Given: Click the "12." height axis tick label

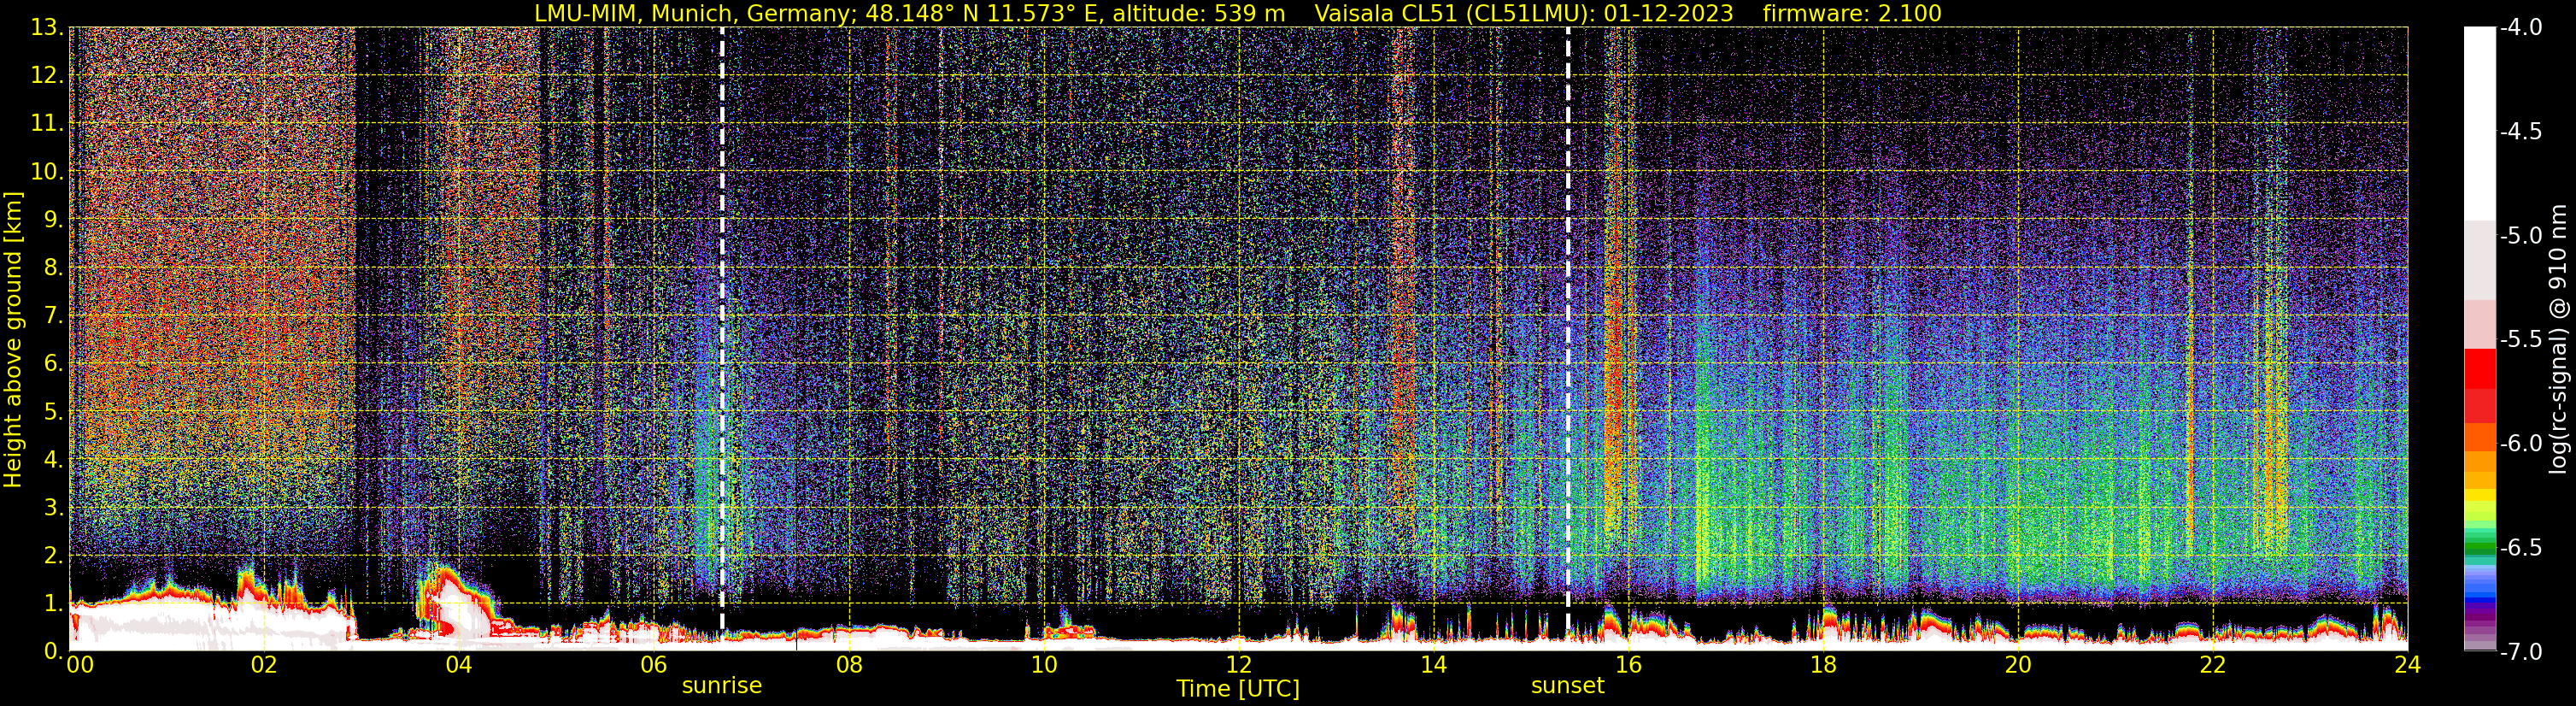Looking at the screenshot, I should click(48, 75).
